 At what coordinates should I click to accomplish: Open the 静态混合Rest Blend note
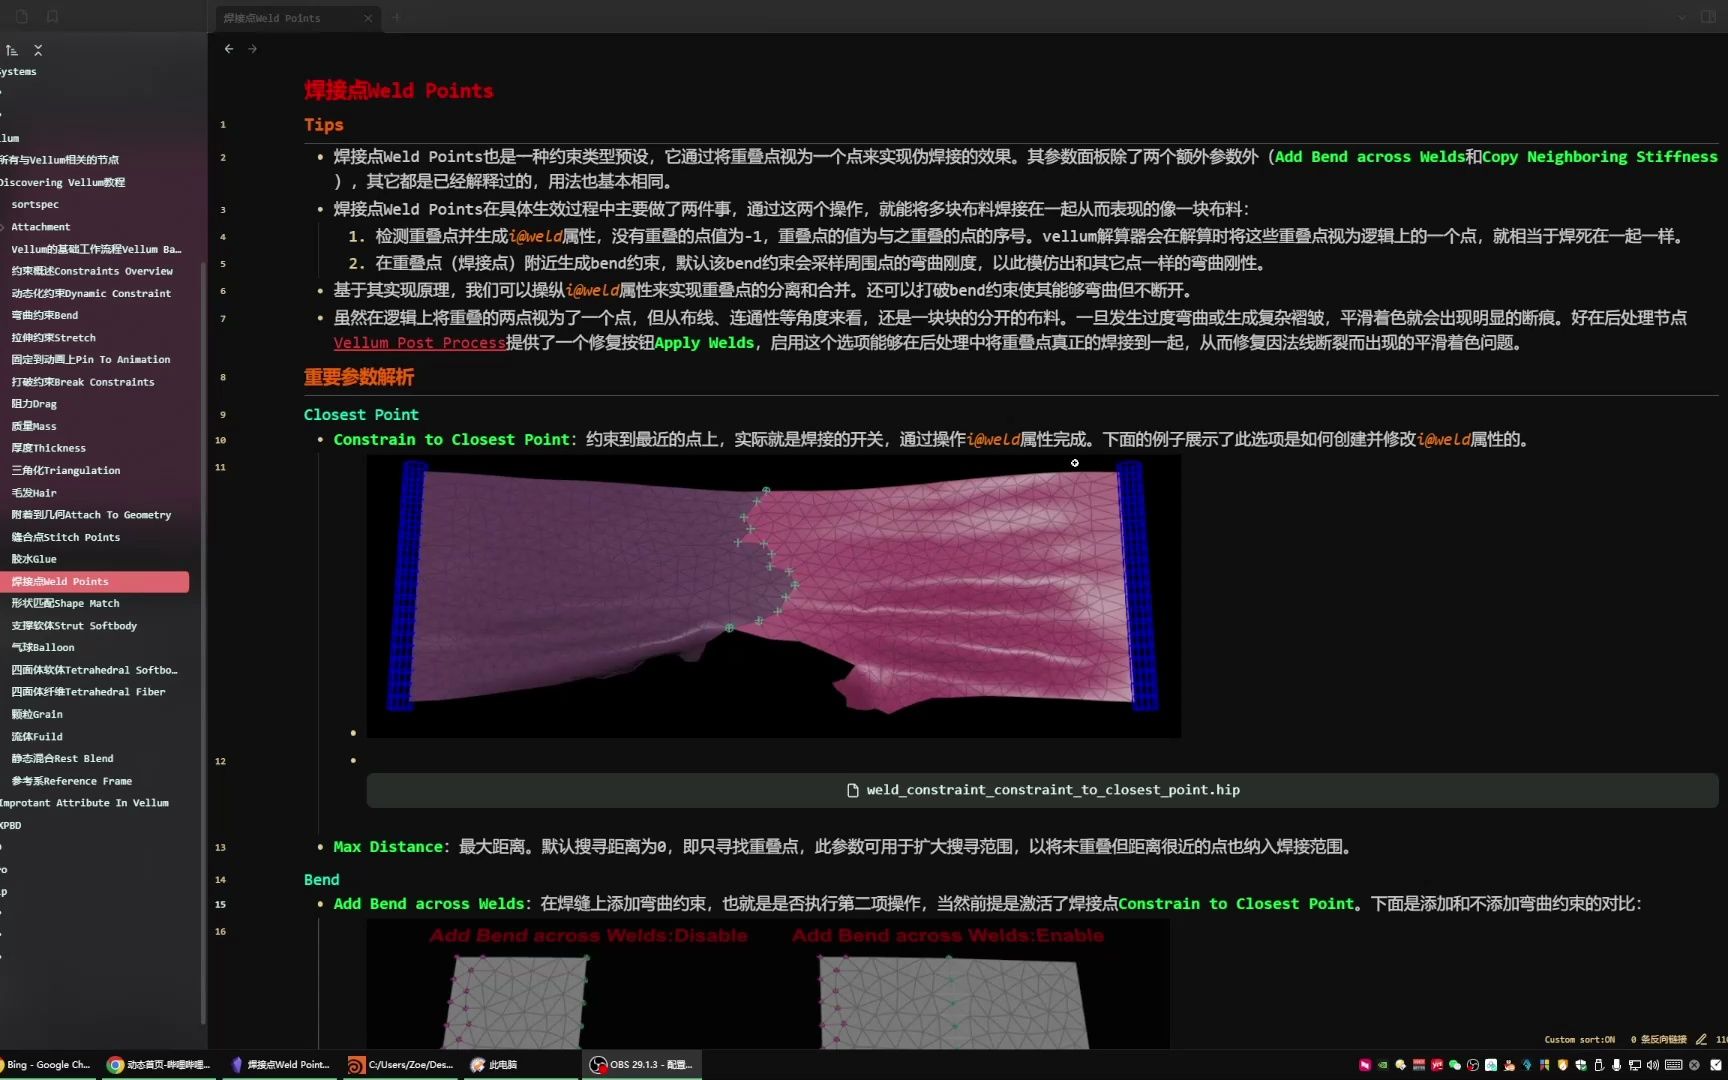tap(62, 759)
